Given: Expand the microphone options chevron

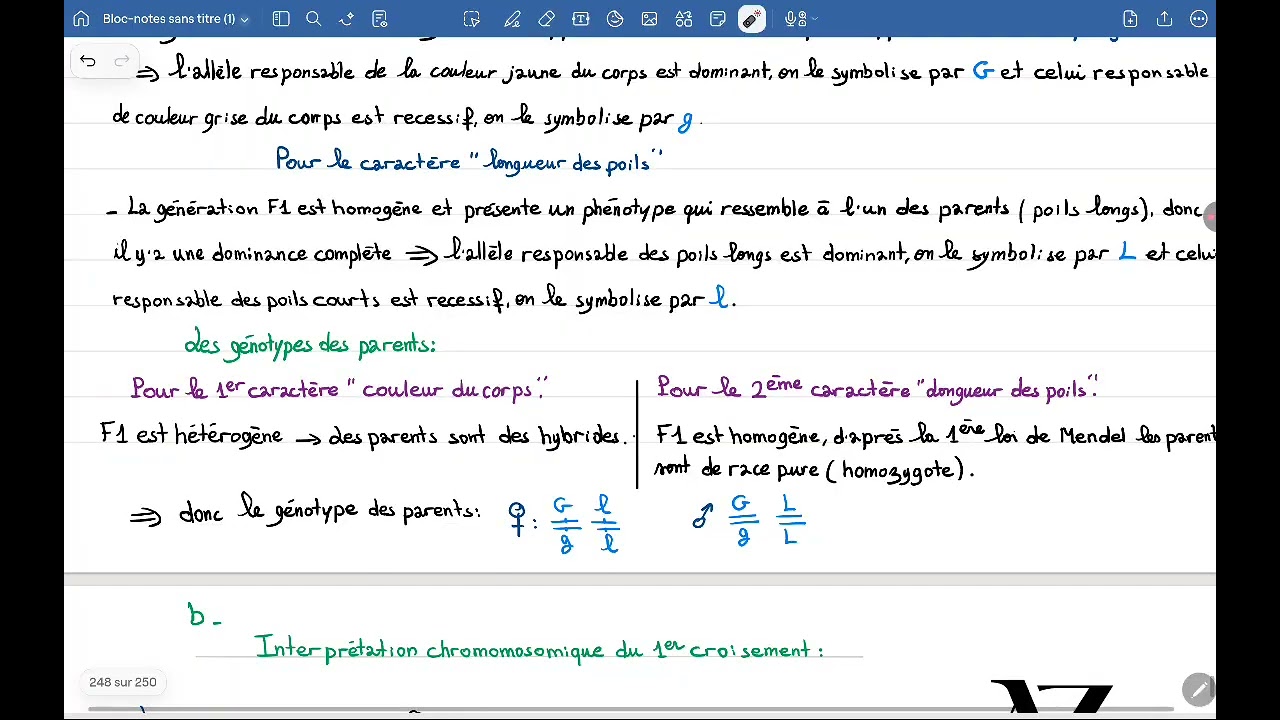Looking at the screenshot, I should [x=813, y=19].
